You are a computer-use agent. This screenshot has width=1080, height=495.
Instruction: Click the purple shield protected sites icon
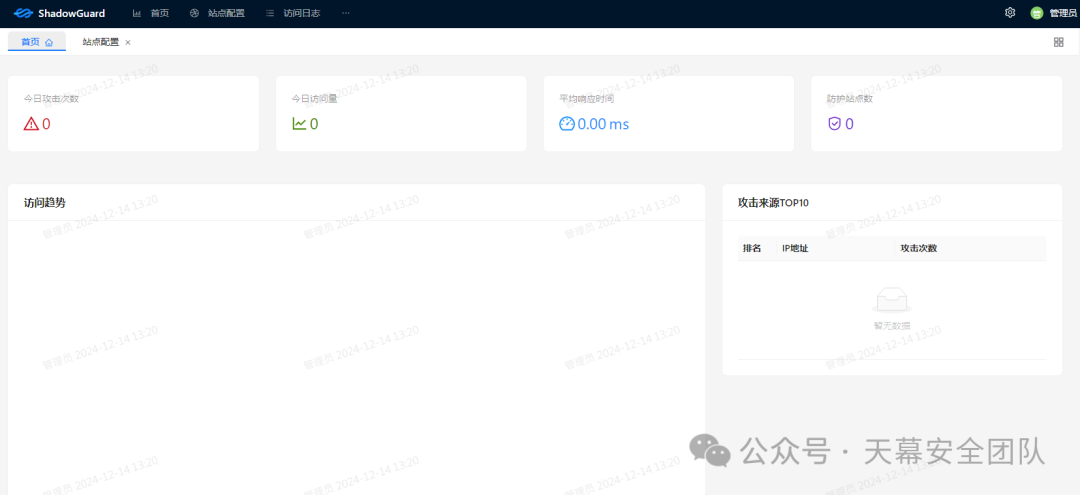(x=834, y=124)
